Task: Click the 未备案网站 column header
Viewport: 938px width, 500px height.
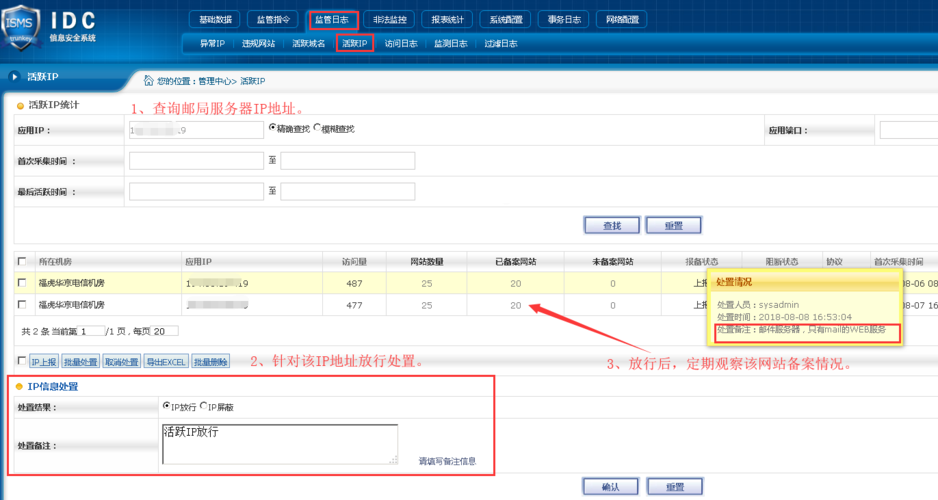Action: click(613, 261)
